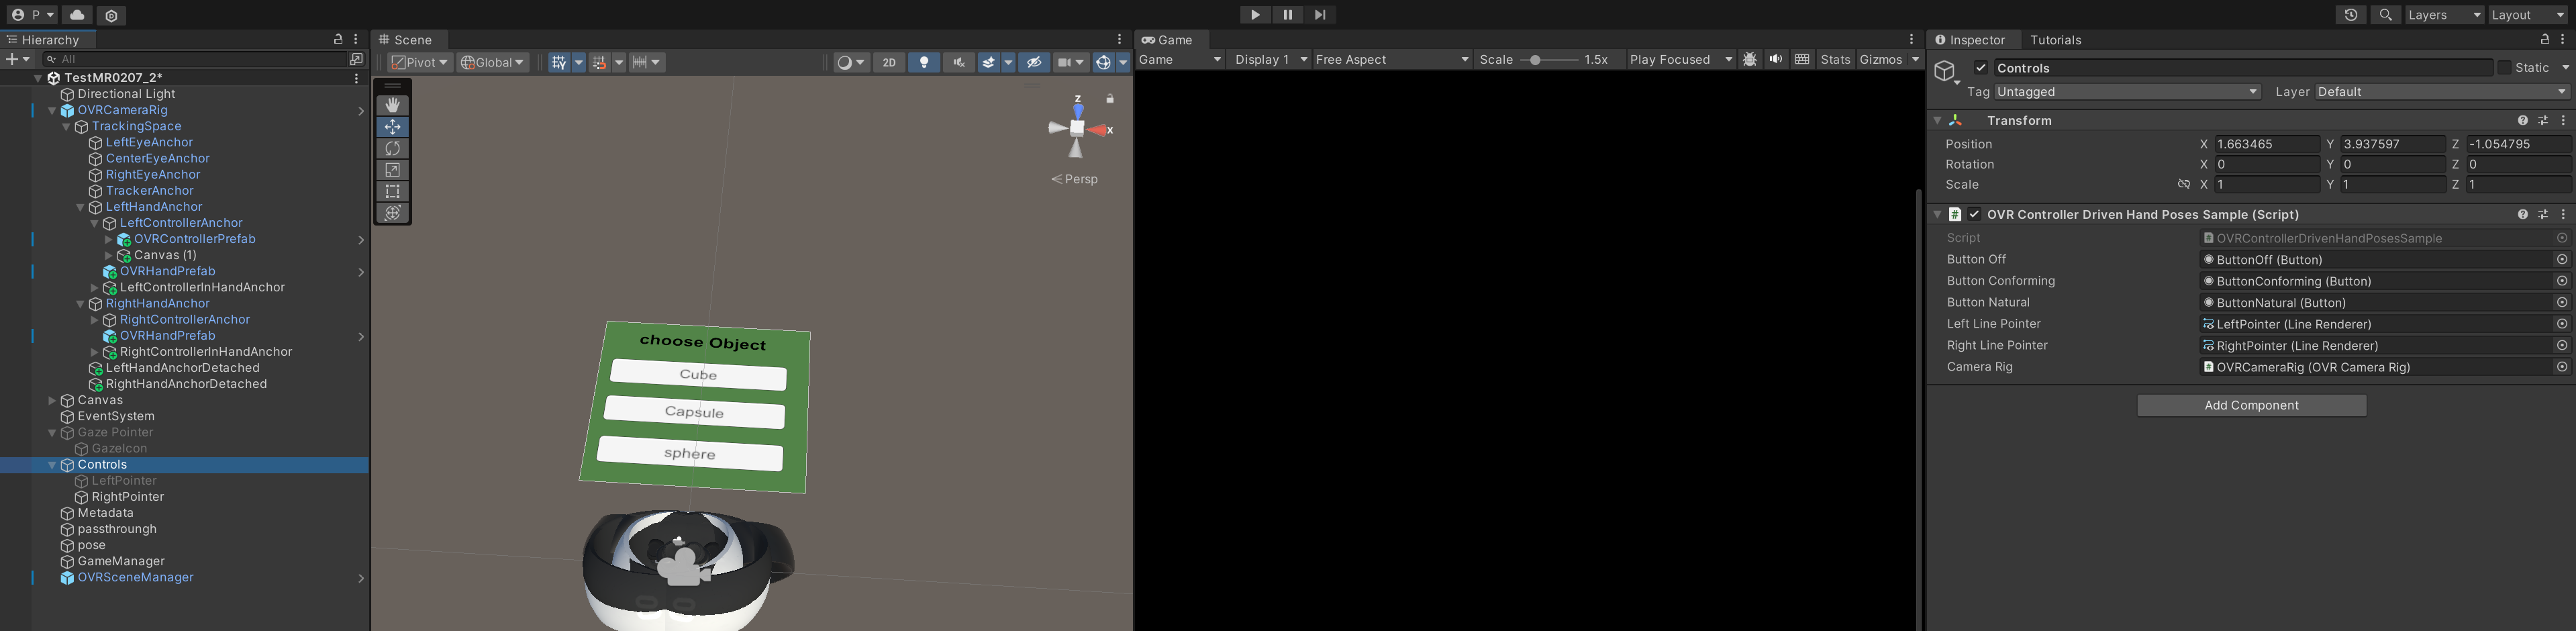2576x631 pixels.
Task: Select GameManager in the Hierarchy
Action: click(x=121, y=562)
